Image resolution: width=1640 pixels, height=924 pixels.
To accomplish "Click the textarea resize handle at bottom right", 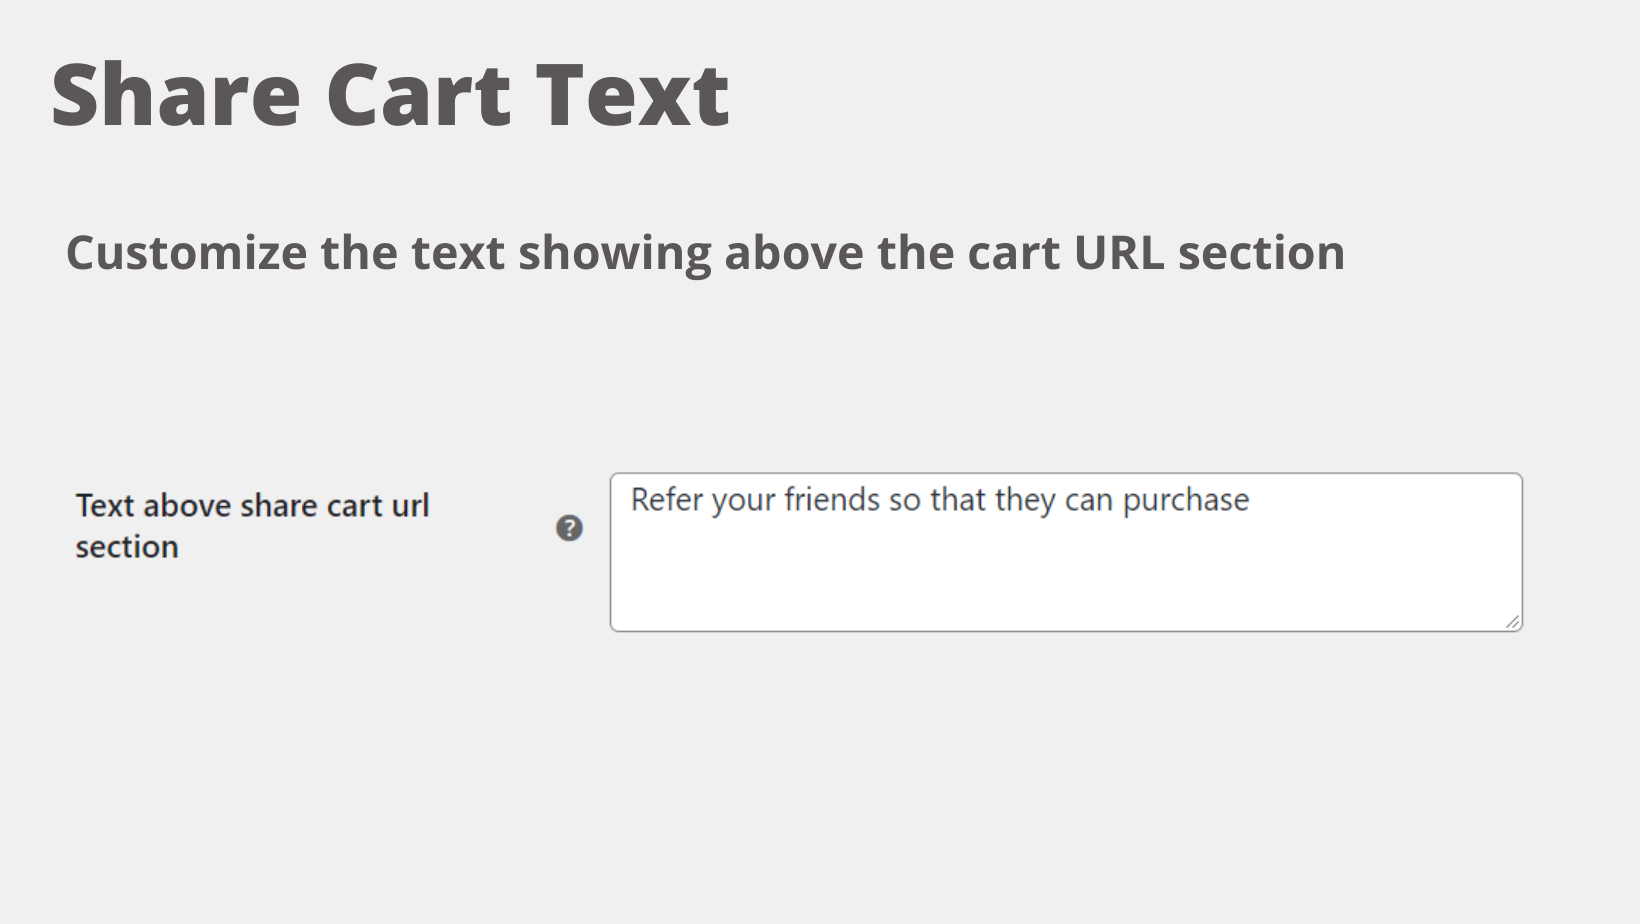I will pos(1511,622).
